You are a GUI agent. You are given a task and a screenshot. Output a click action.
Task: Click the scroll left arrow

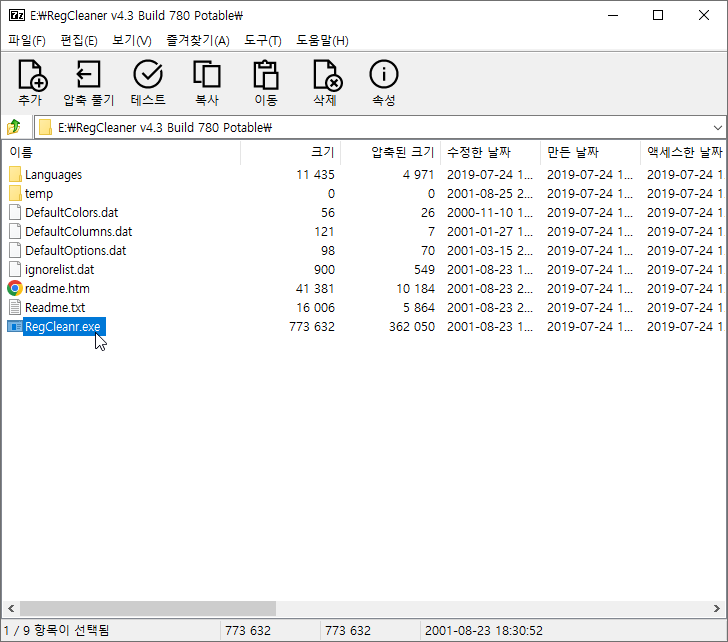pos(11,608)
